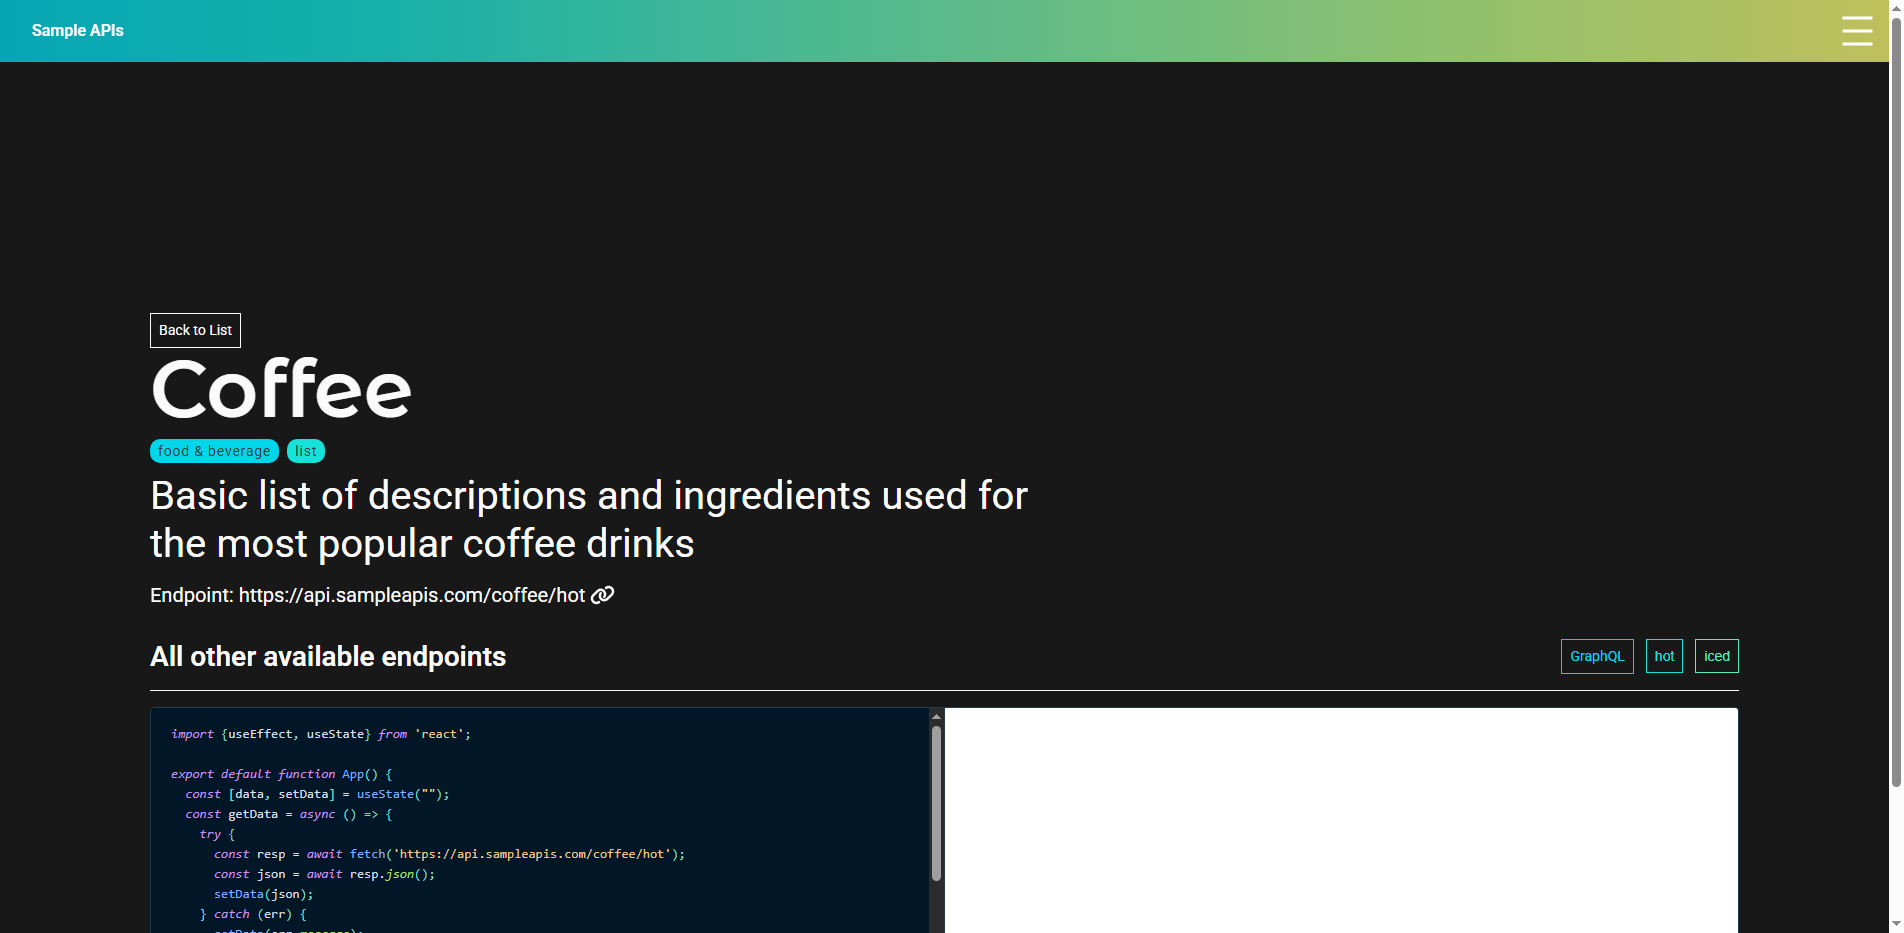The image size is (1904, 933).
Task: Click inside the React code snippet panel
Action: tap(540, 820)
